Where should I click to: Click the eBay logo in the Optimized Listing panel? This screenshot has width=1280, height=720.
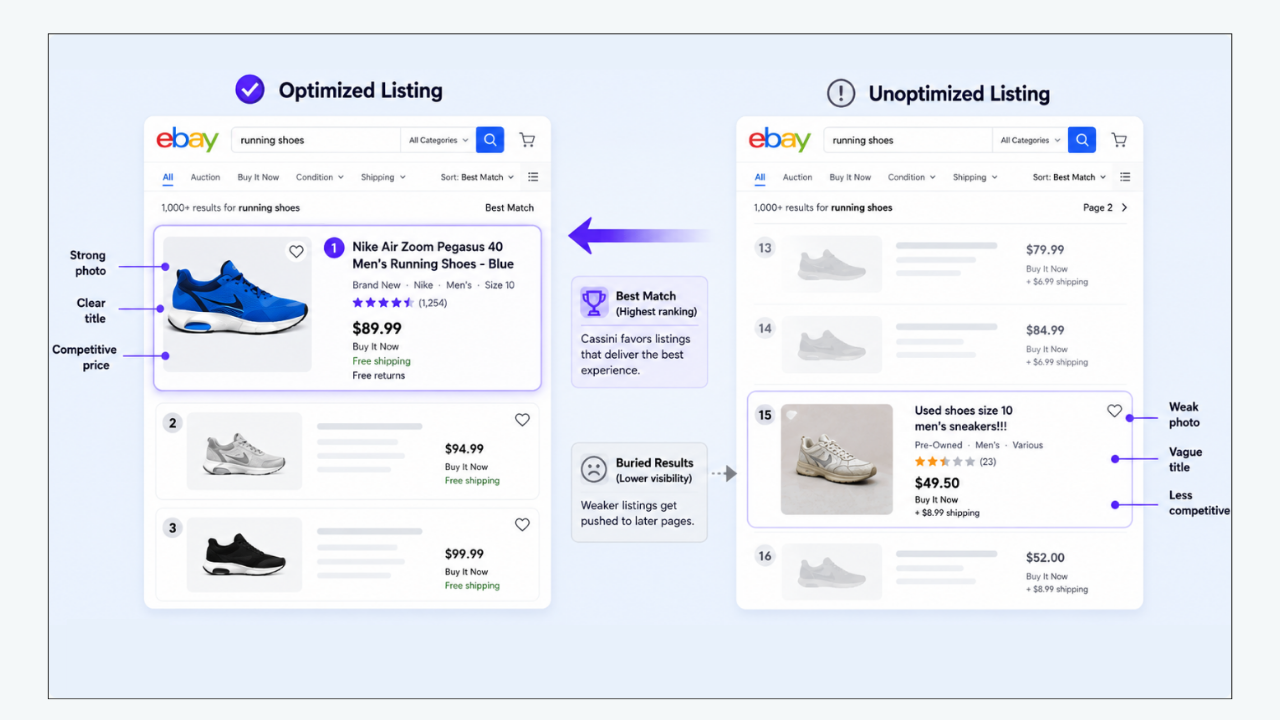[x=187, y=140]
